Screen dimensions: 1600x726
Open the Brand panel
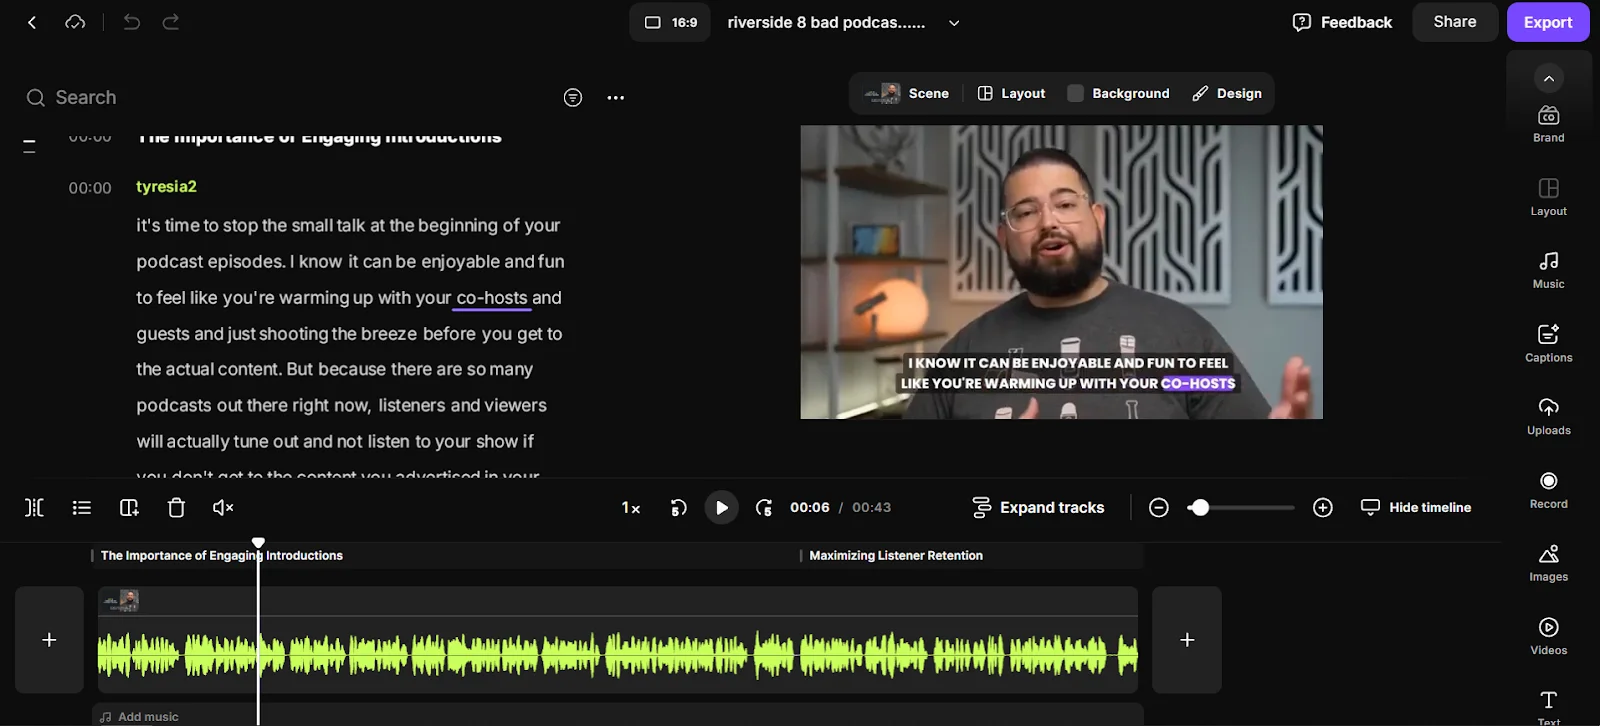tap(1548, 123)
